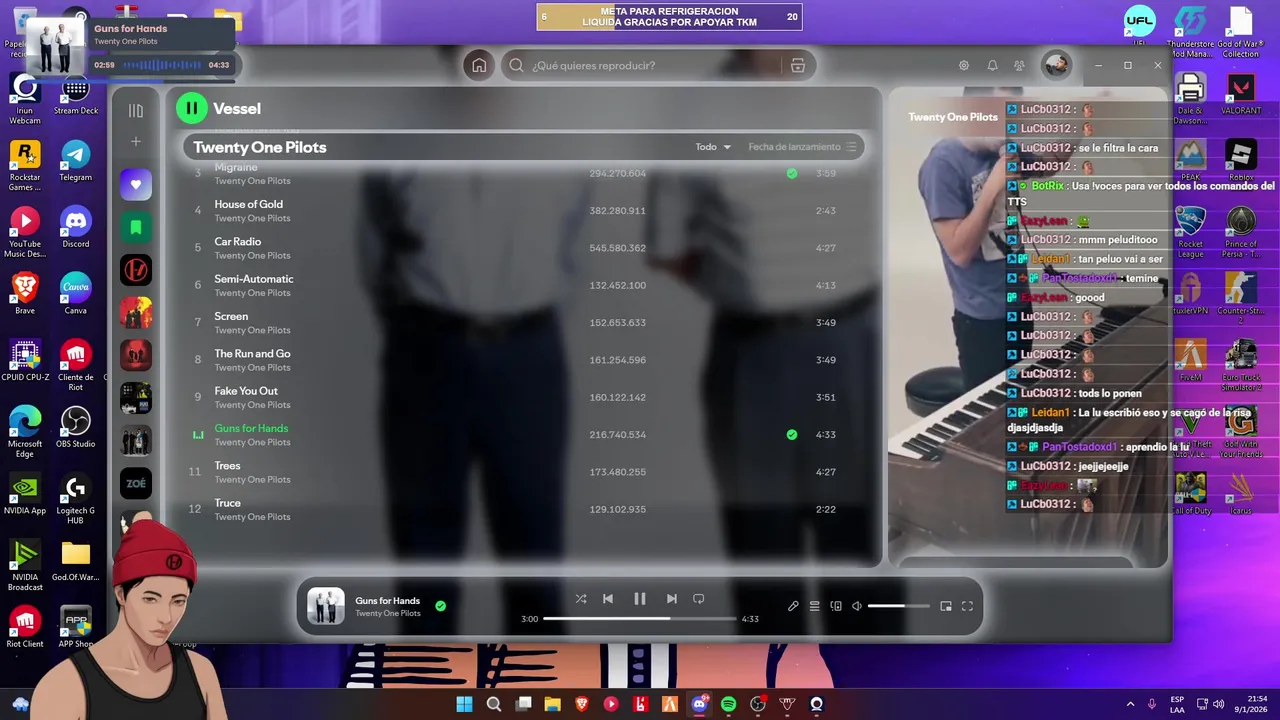Open the miniplayer icon
The height and width of the screenshot is (720, 1280).
pyautogui.click(x=946, y=606)
